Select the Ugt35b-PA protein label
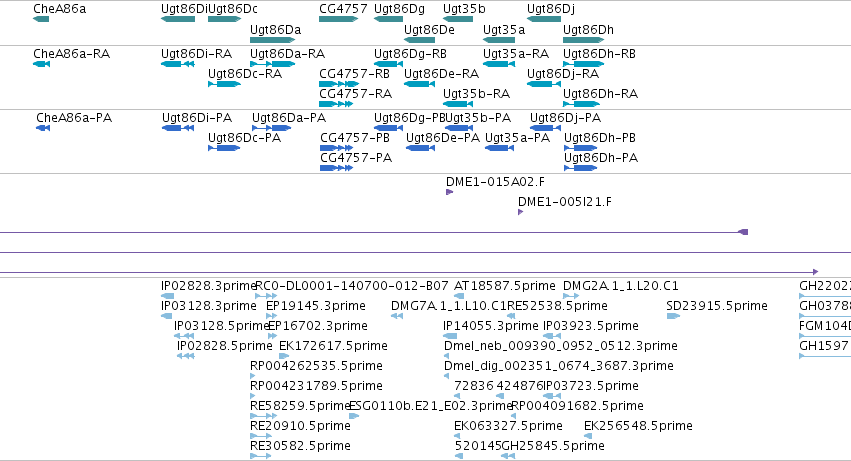 [478, 118]
